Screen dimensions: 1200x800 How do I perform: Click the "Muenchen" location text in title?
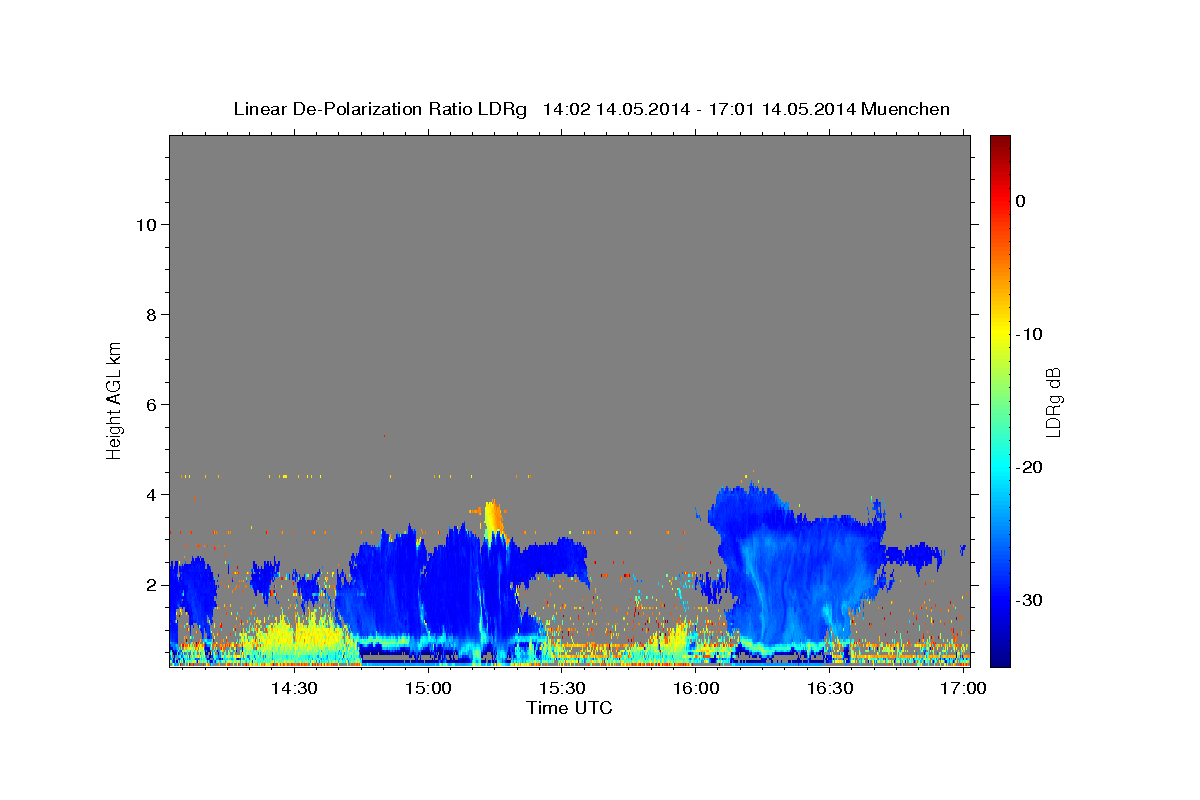coord(906,109)
